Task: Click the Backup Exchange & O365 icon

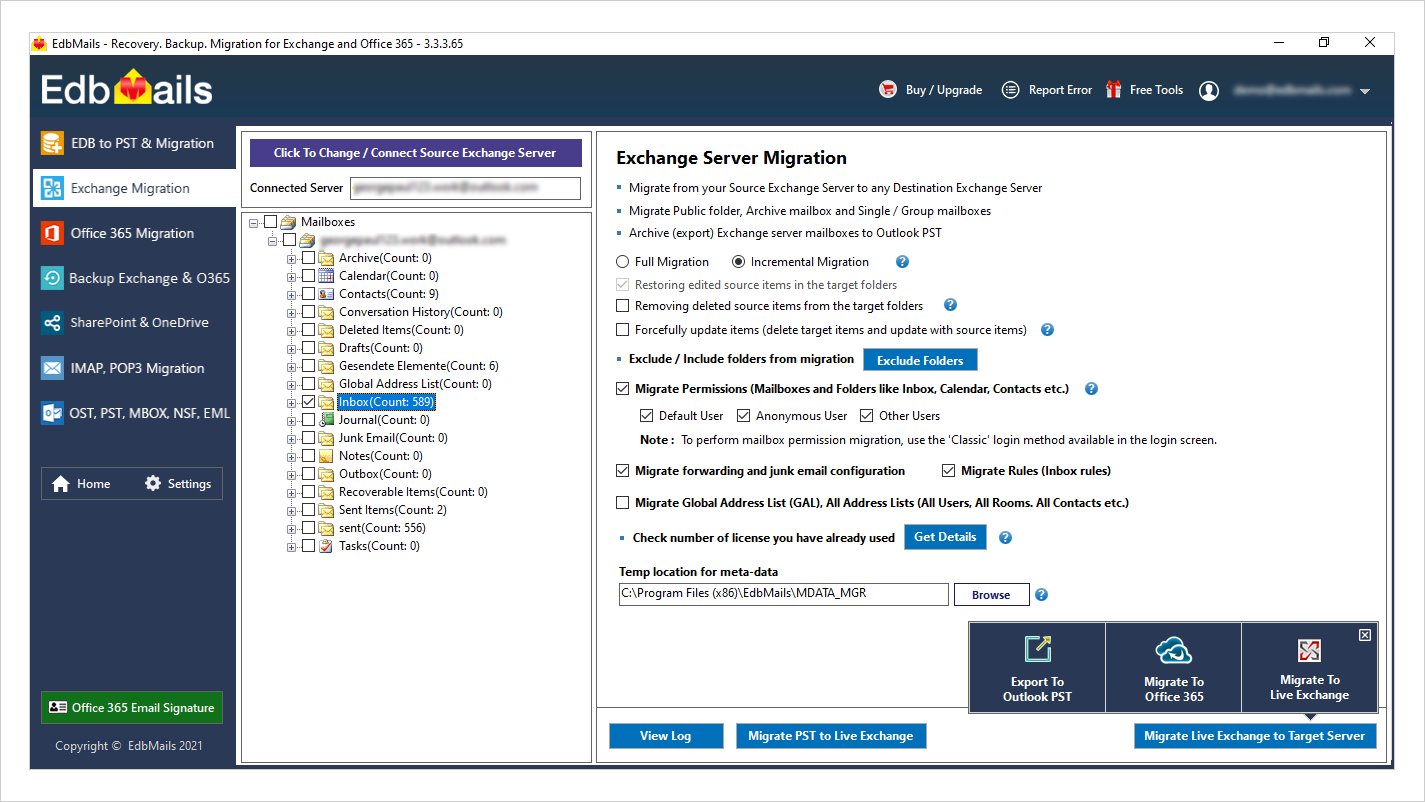Action: tap(52, 278)
